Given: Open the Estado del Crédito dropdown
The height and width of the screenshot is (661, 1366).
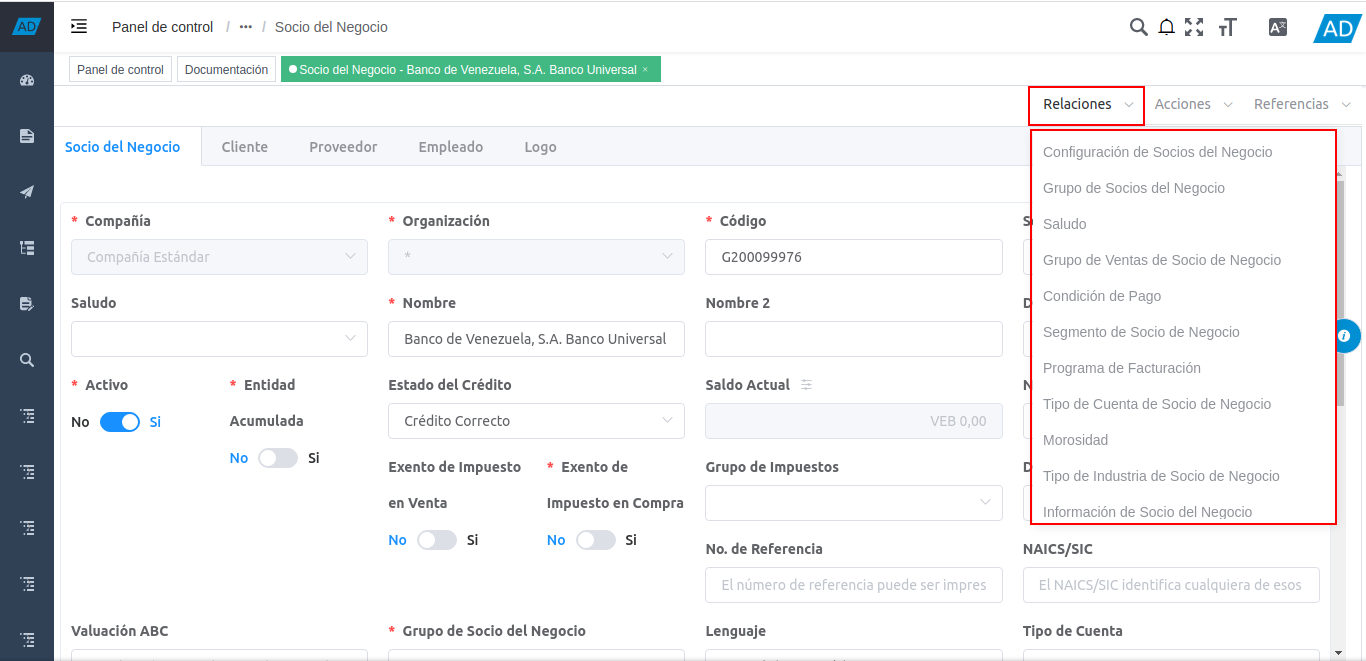Looking at the screenshot, I should pos(536,421).
